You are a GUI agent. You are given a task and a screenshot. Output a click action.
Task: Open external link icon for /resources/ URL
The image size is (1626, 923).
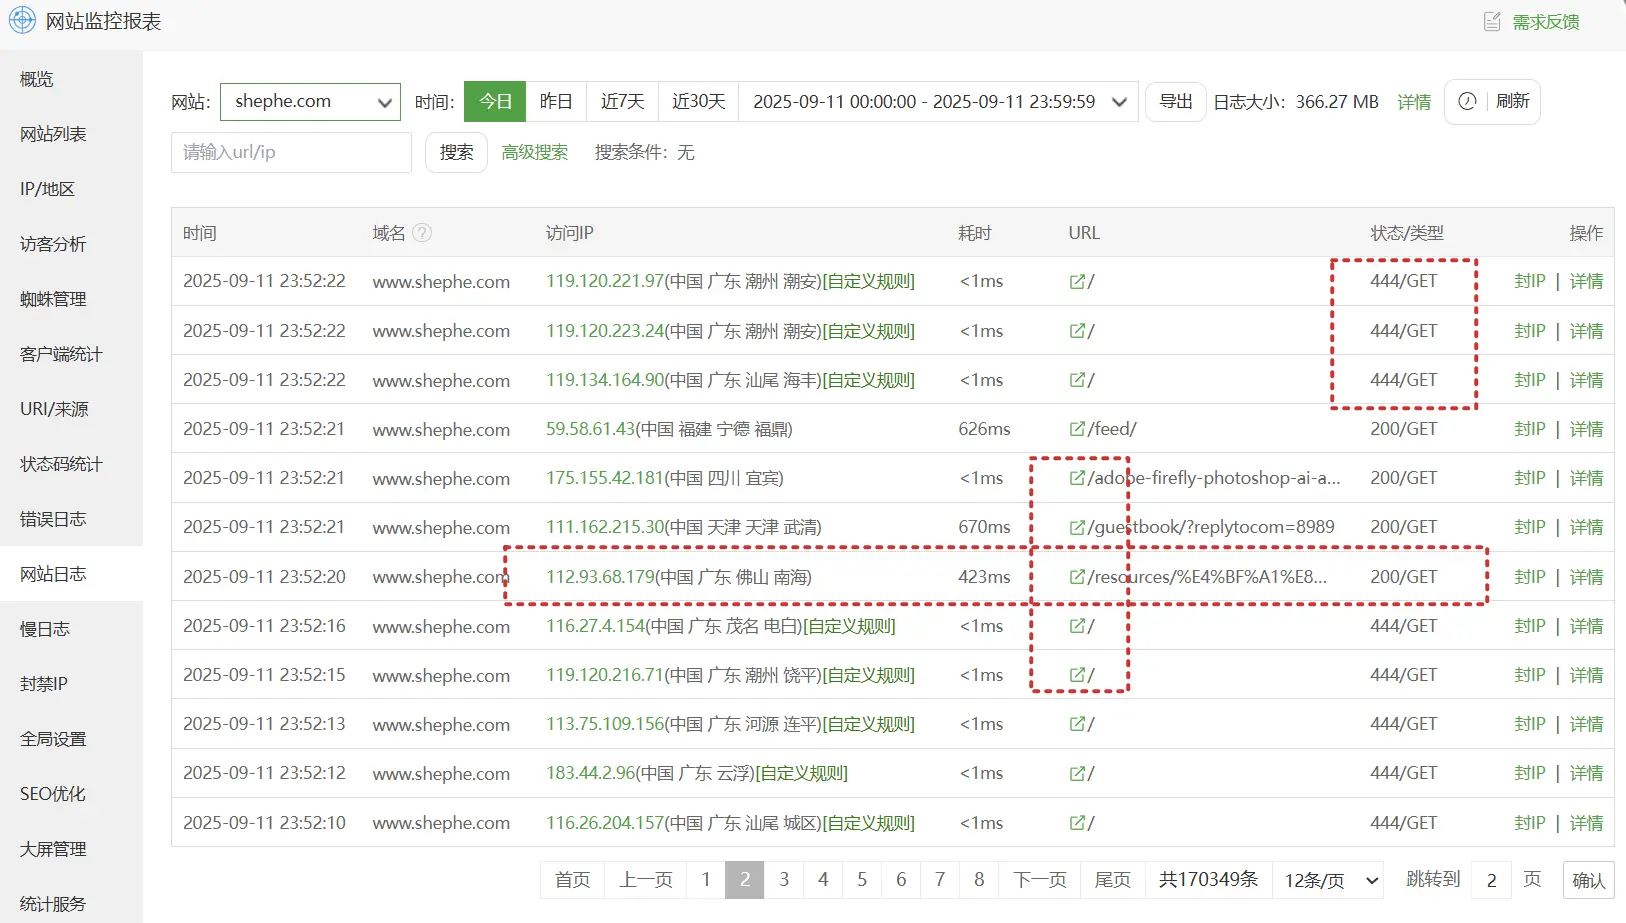1077,577
